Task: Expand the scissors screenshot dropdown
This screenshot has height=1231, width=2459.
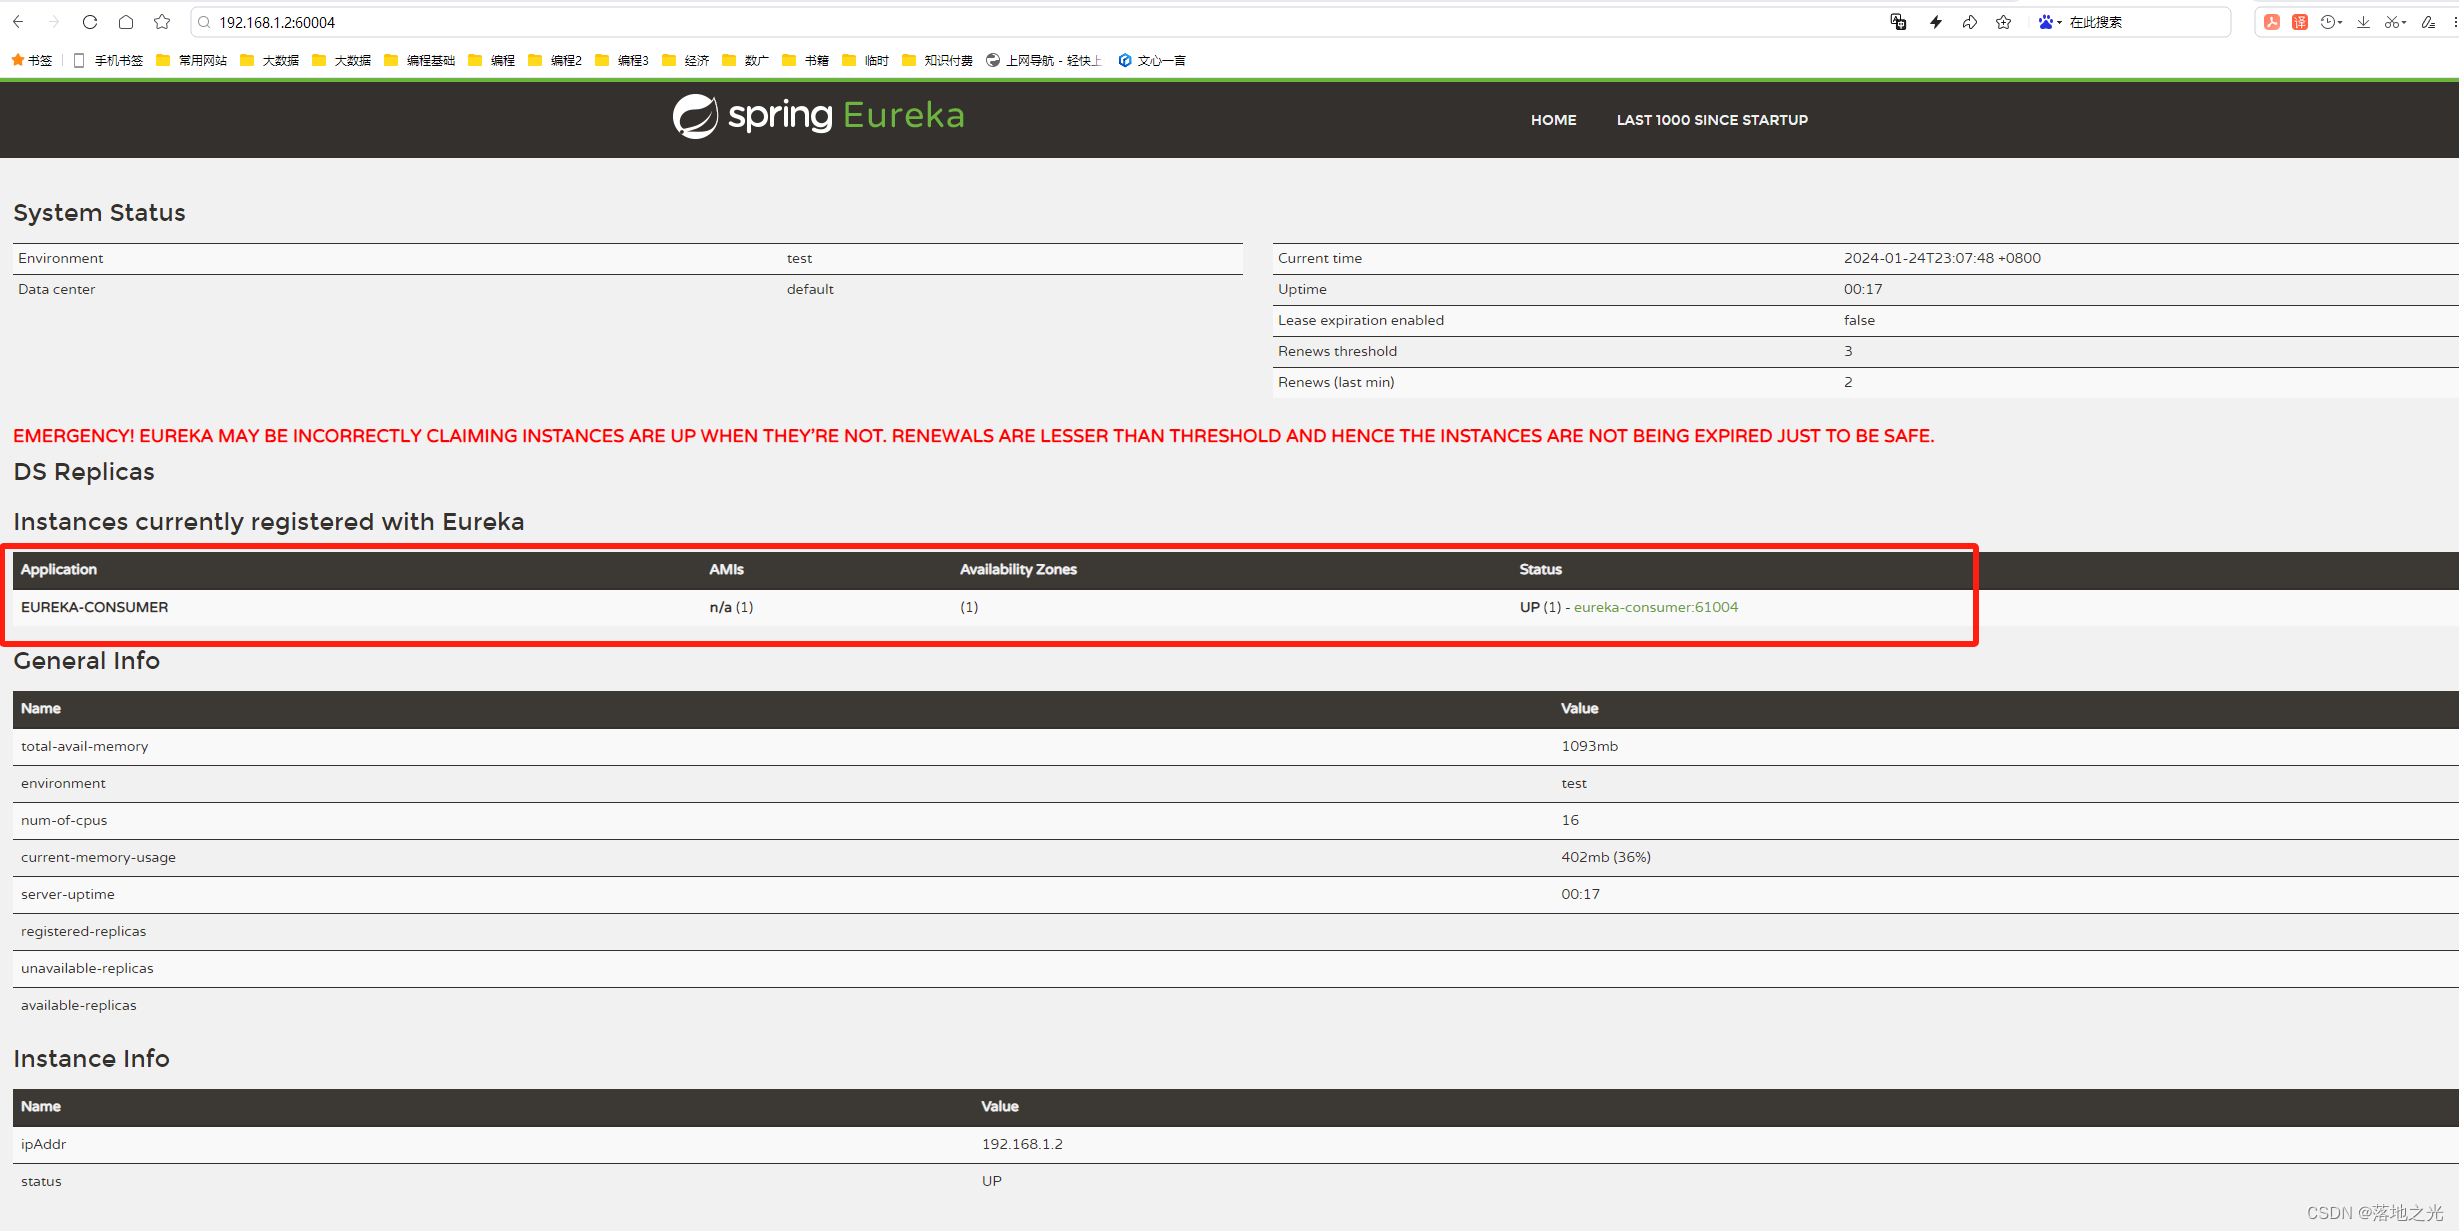Action: click(x=2396, y=22)
